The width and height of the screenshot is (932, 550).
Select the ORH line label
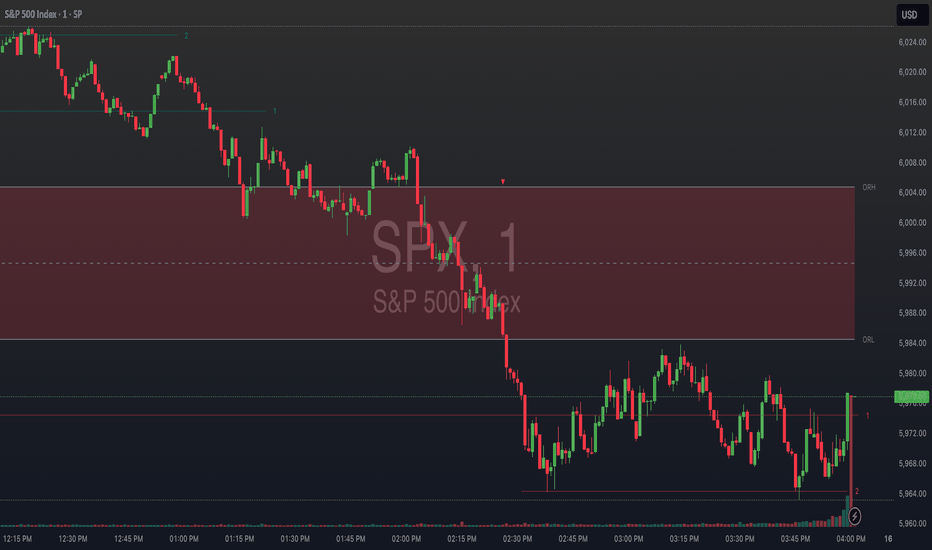pos(868,187)
